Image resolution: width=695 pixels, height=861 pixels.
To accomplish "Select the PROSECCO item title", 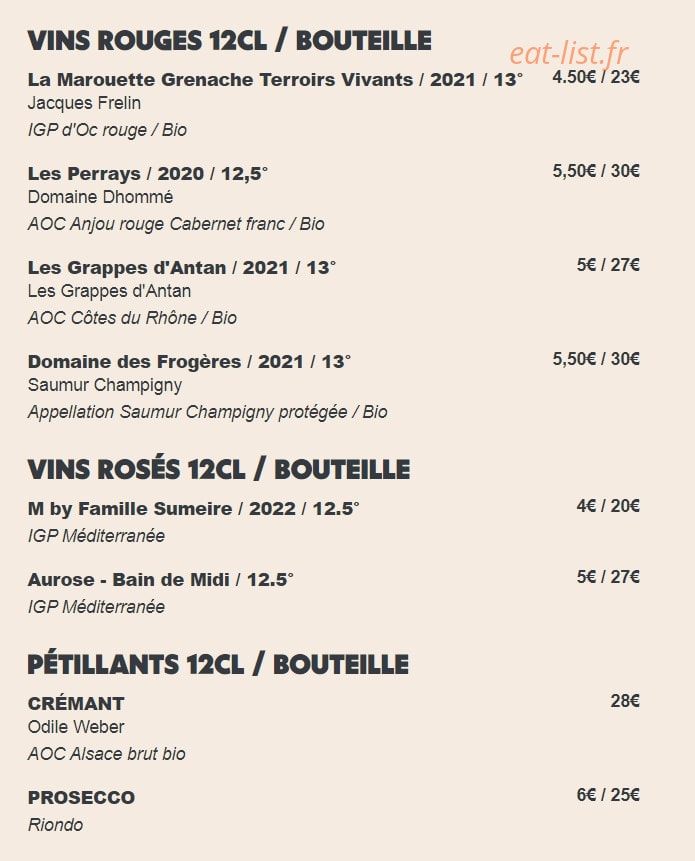I will [x=81, y=798].
